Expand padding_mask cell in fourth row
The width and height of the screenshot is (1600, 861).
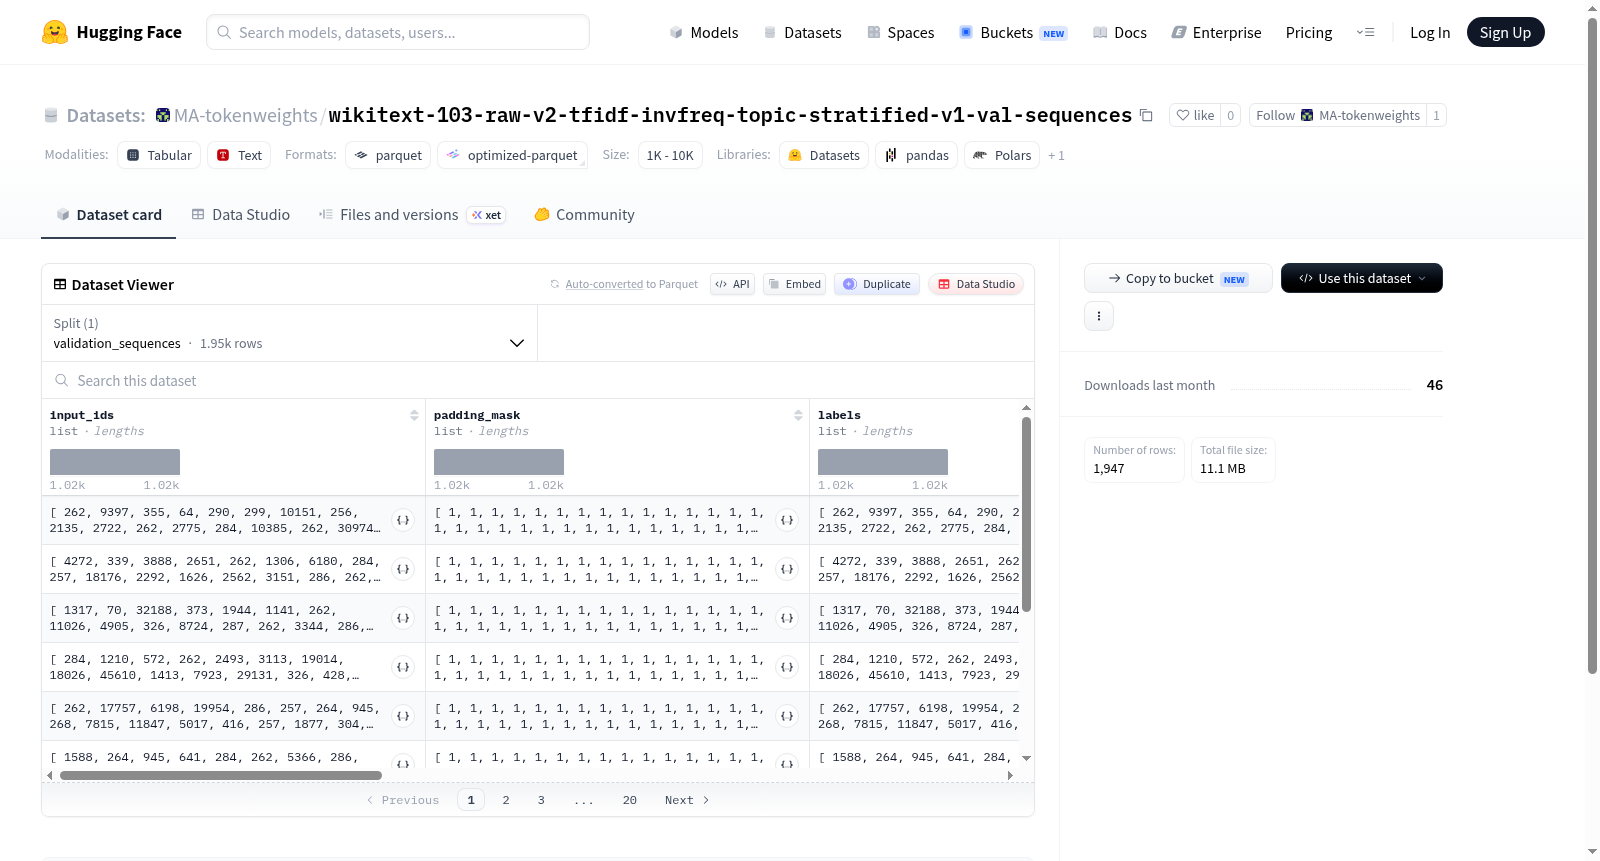coord(787,667)
